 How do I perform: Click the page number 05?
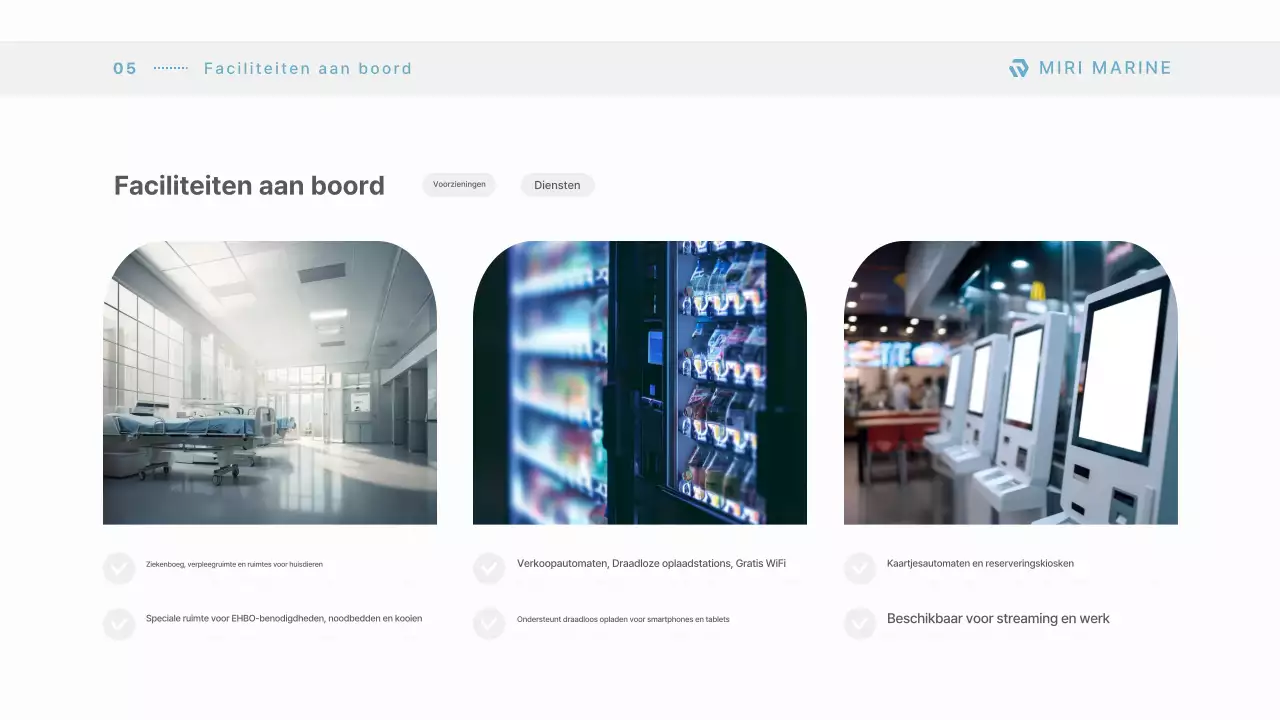pos(124,68)
